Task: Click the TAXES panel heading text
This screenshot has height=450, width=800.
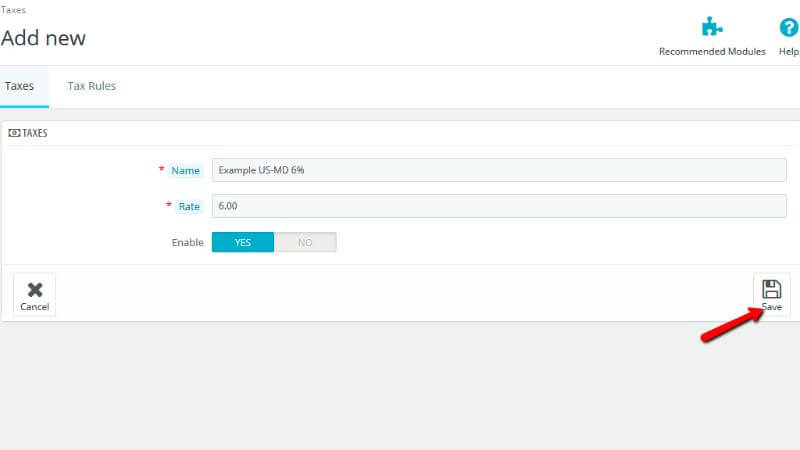Action: [x=35, y=133]
